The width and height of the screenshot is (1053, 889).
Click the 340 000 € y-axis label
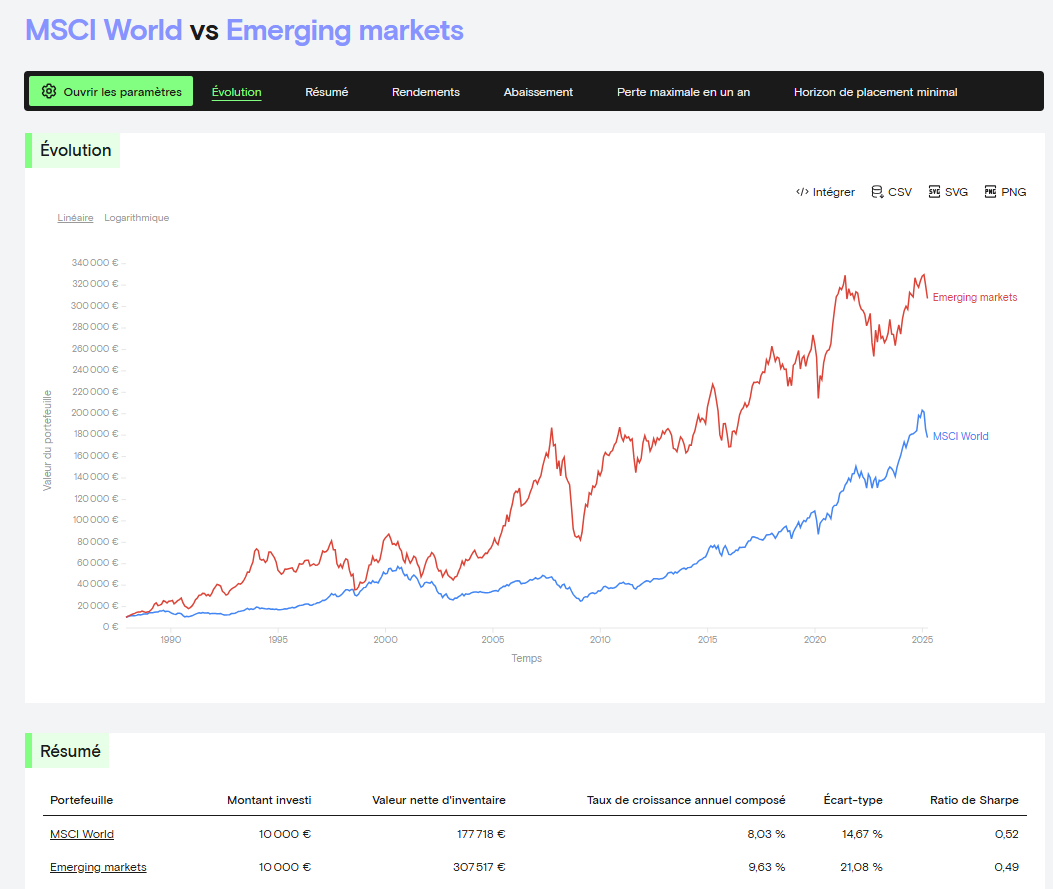[95, 263]
